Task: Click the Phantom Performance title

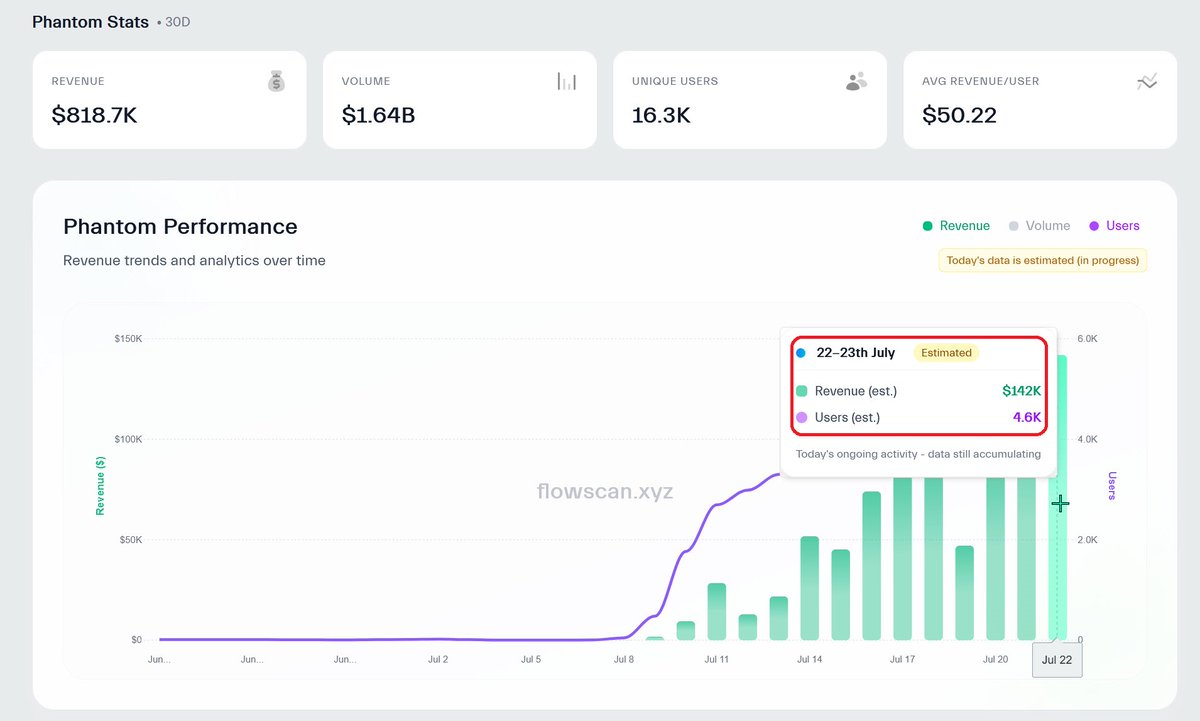Action: coord(180,227)
